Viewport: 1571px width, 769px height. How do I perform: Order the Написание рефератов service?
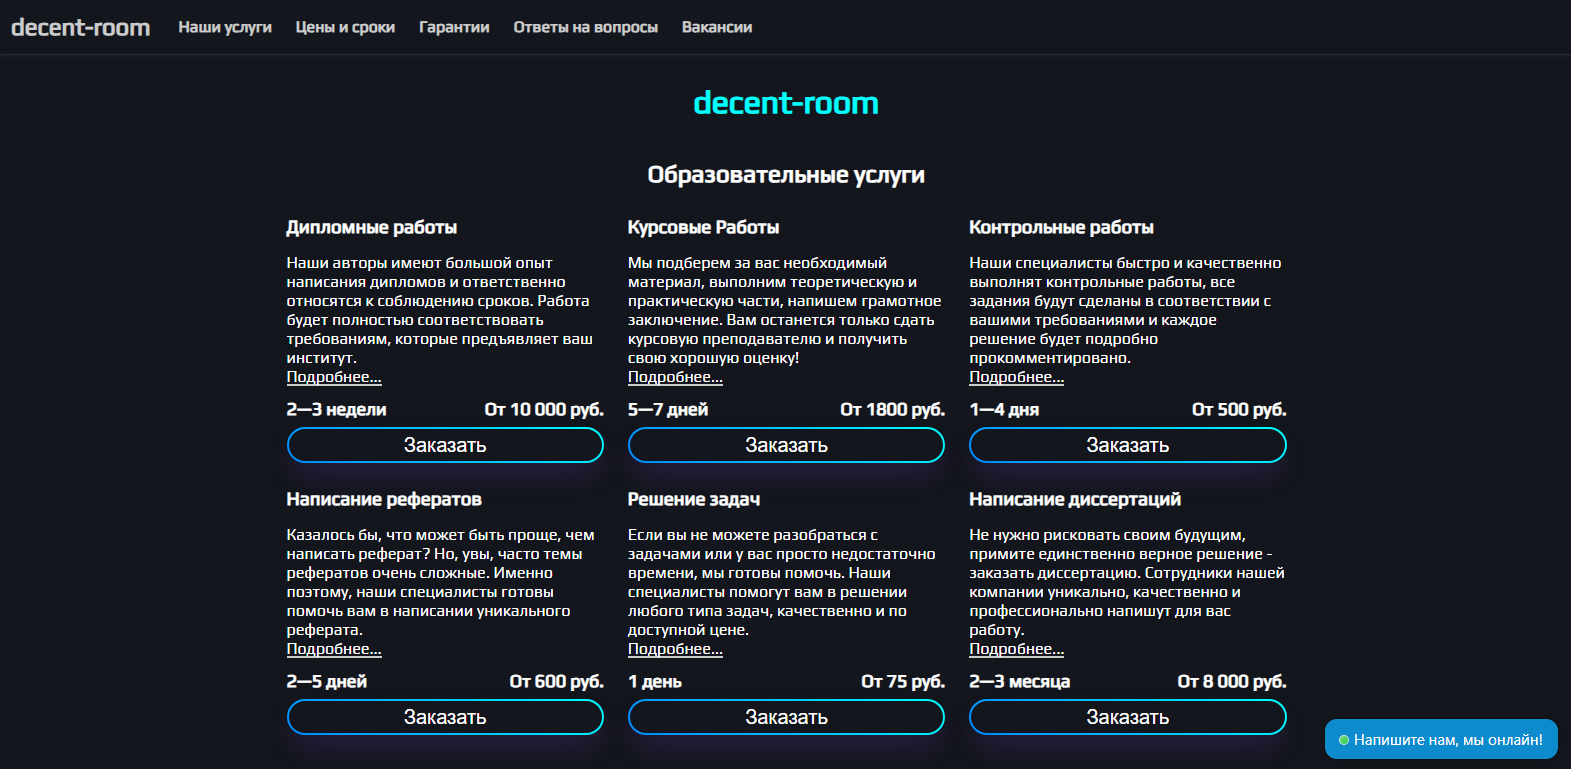(x=445, y=717)
